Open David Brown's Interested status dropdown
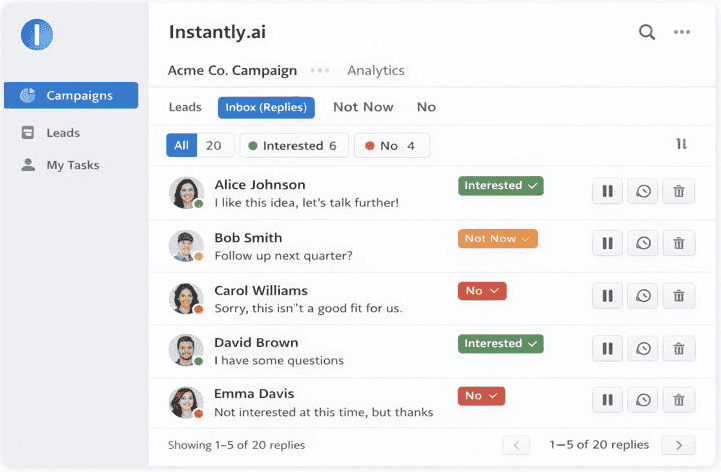The width and height of the screenshot is (721, 472). (501, 344)
